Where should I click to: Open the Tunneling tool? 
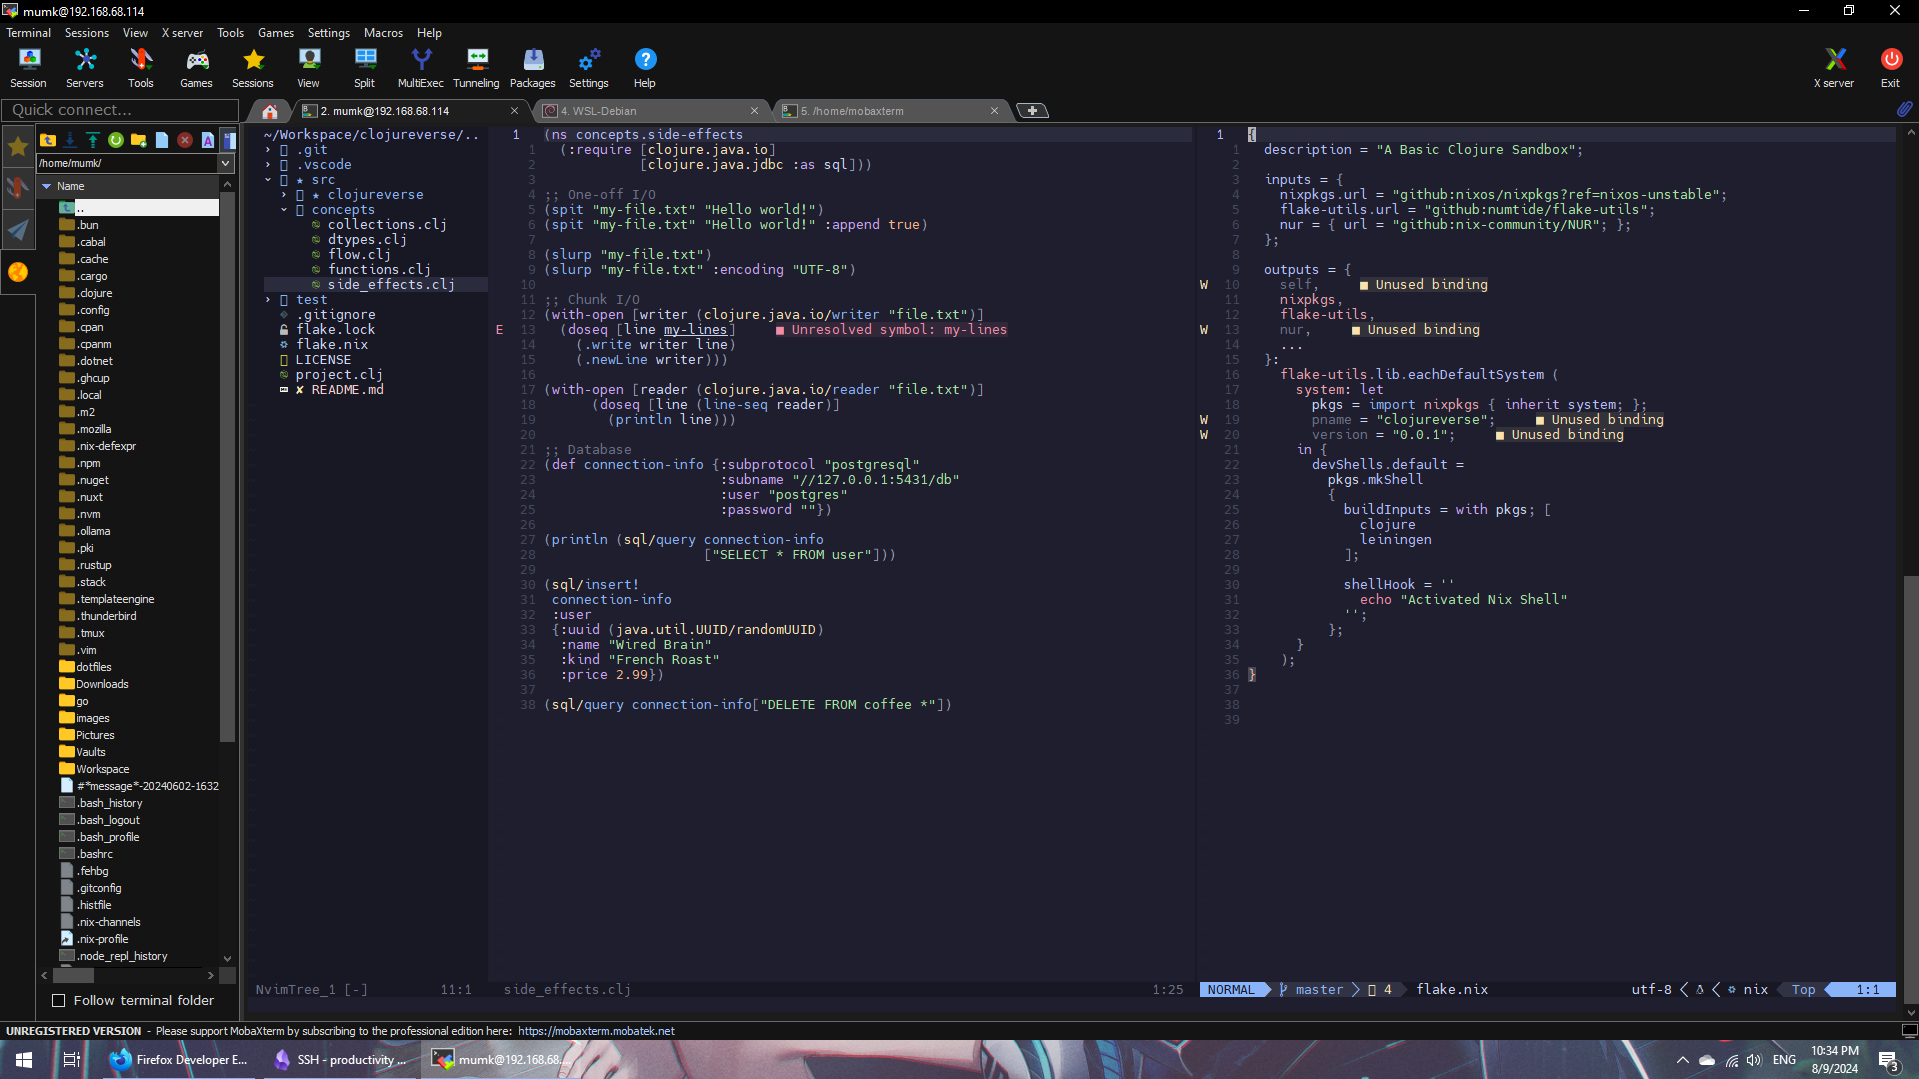point(476,67)
